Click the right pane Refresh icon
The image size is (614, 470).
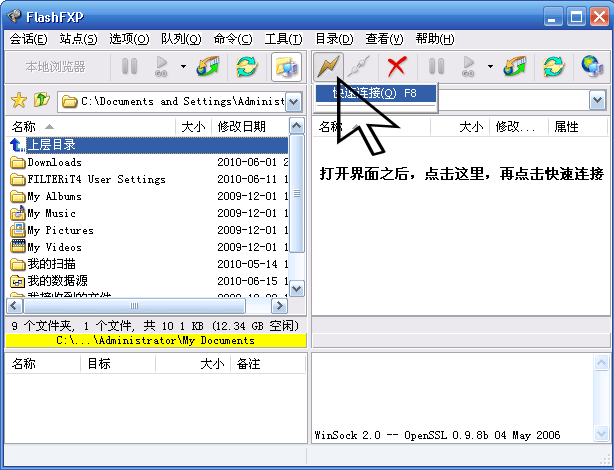(x=554, y=66)
